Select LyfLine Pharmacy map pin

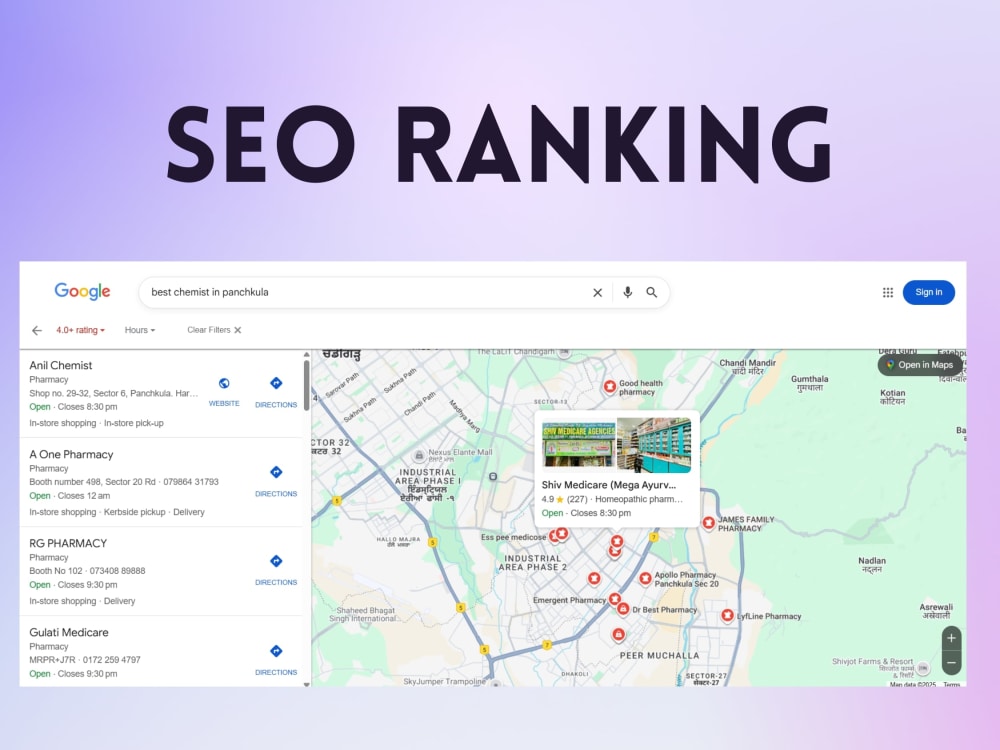point(727,615)
